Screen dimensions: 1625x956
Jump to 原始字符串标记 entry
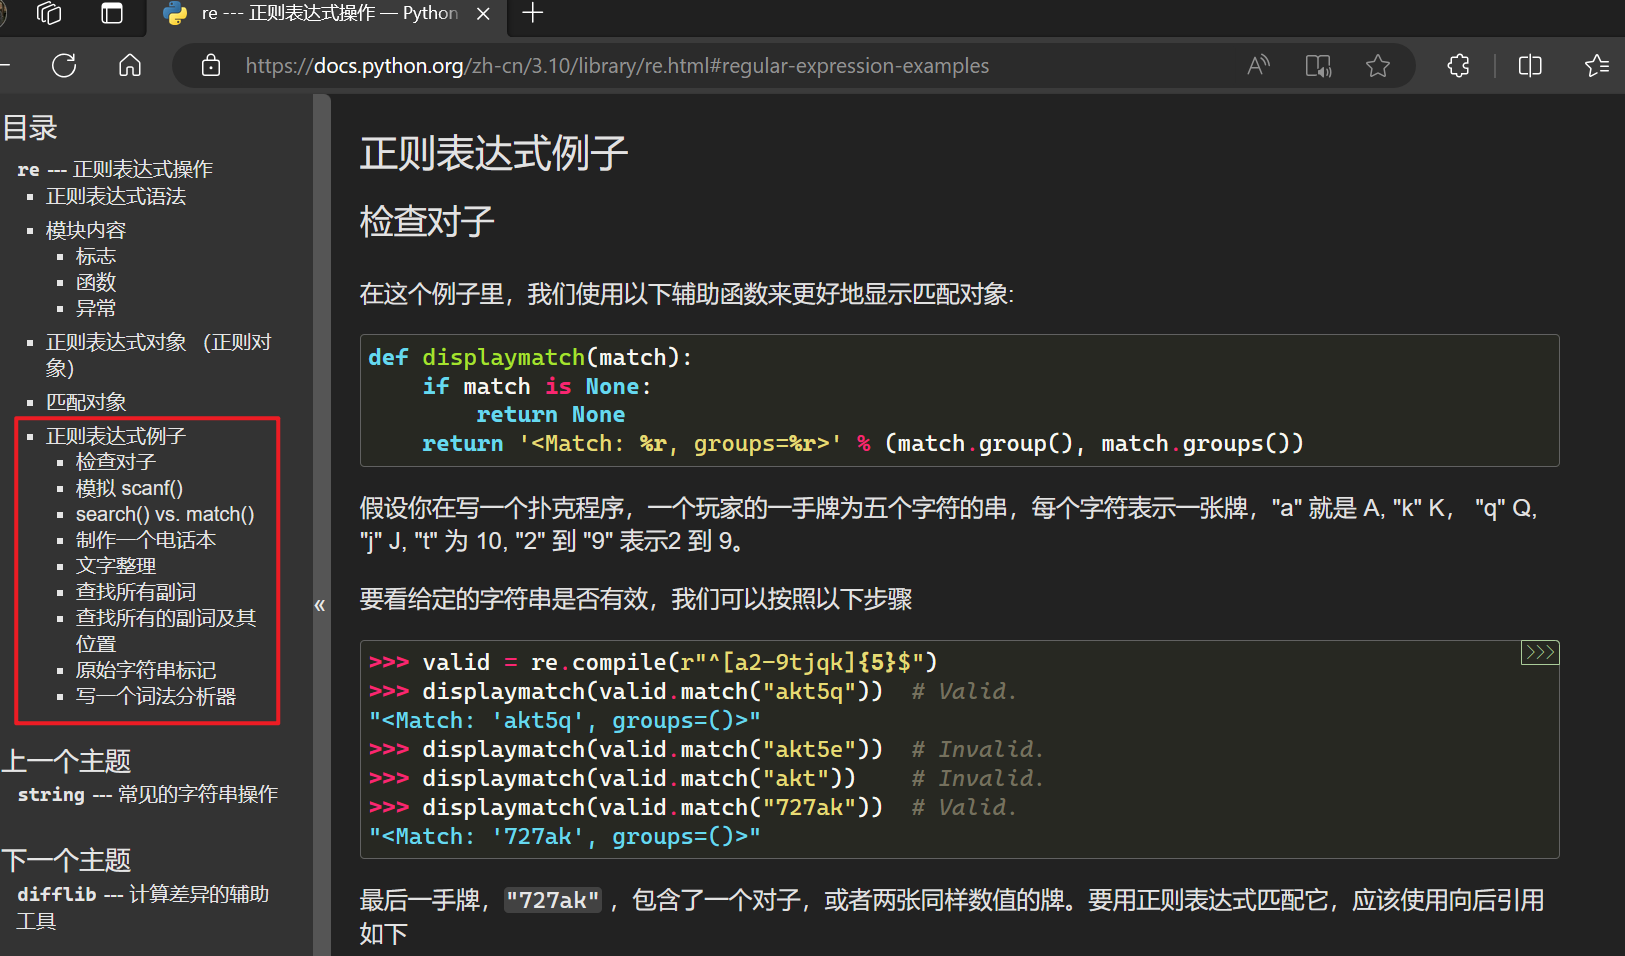coord(146,670)
